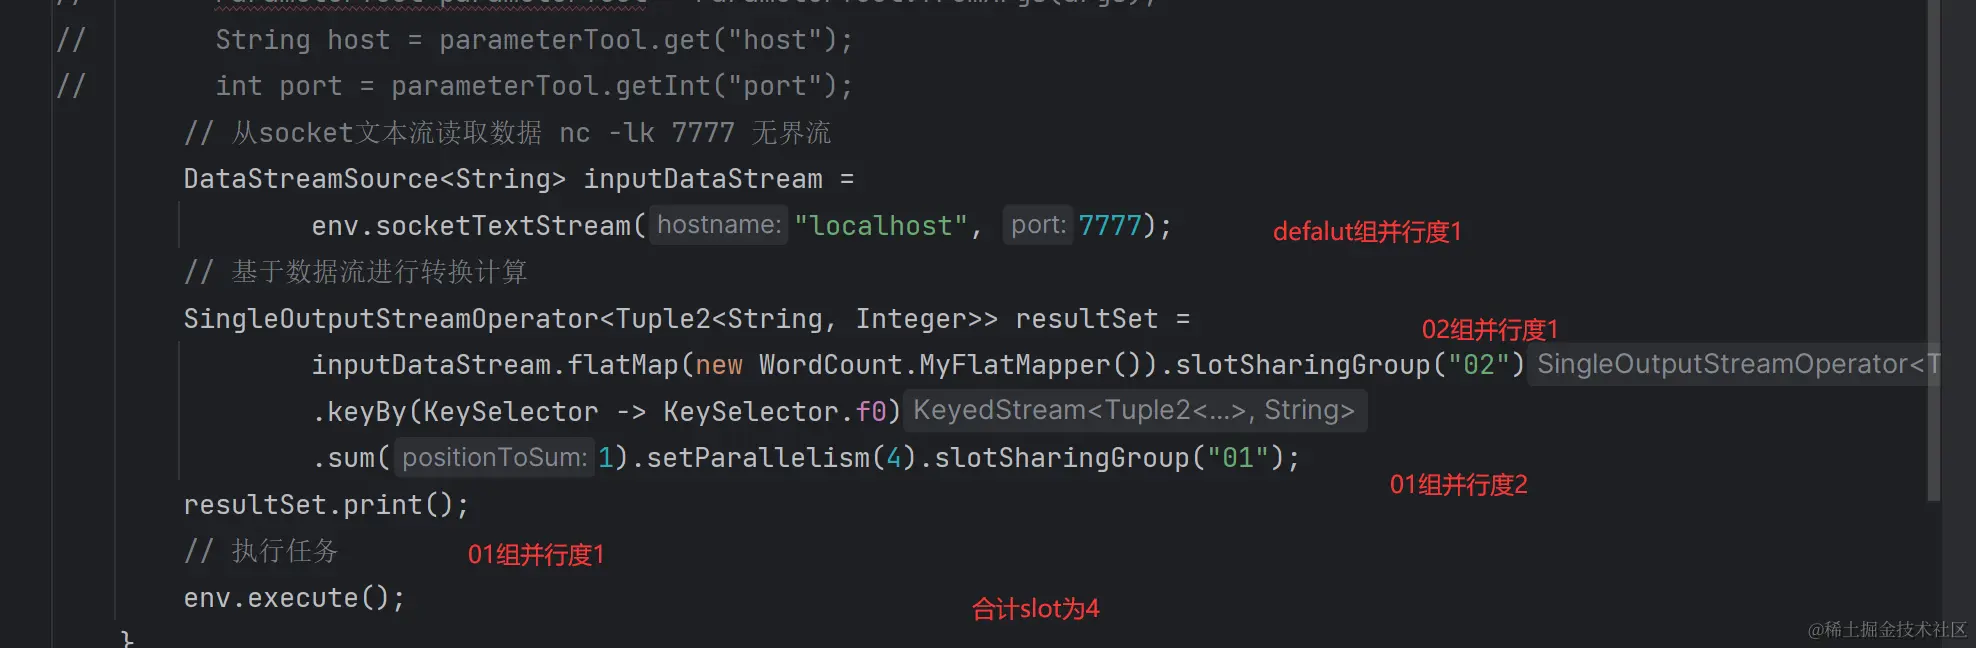The height and width of the screenshot is (648, 1976).
Task: Click the 'positionToSum:' inlay hint
Action: click(494, 458)
